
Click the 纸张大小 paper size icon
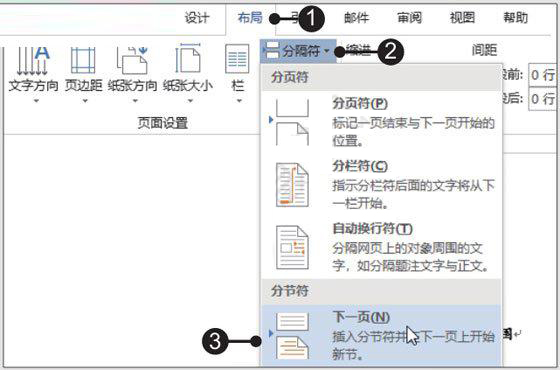coord(188,59)
